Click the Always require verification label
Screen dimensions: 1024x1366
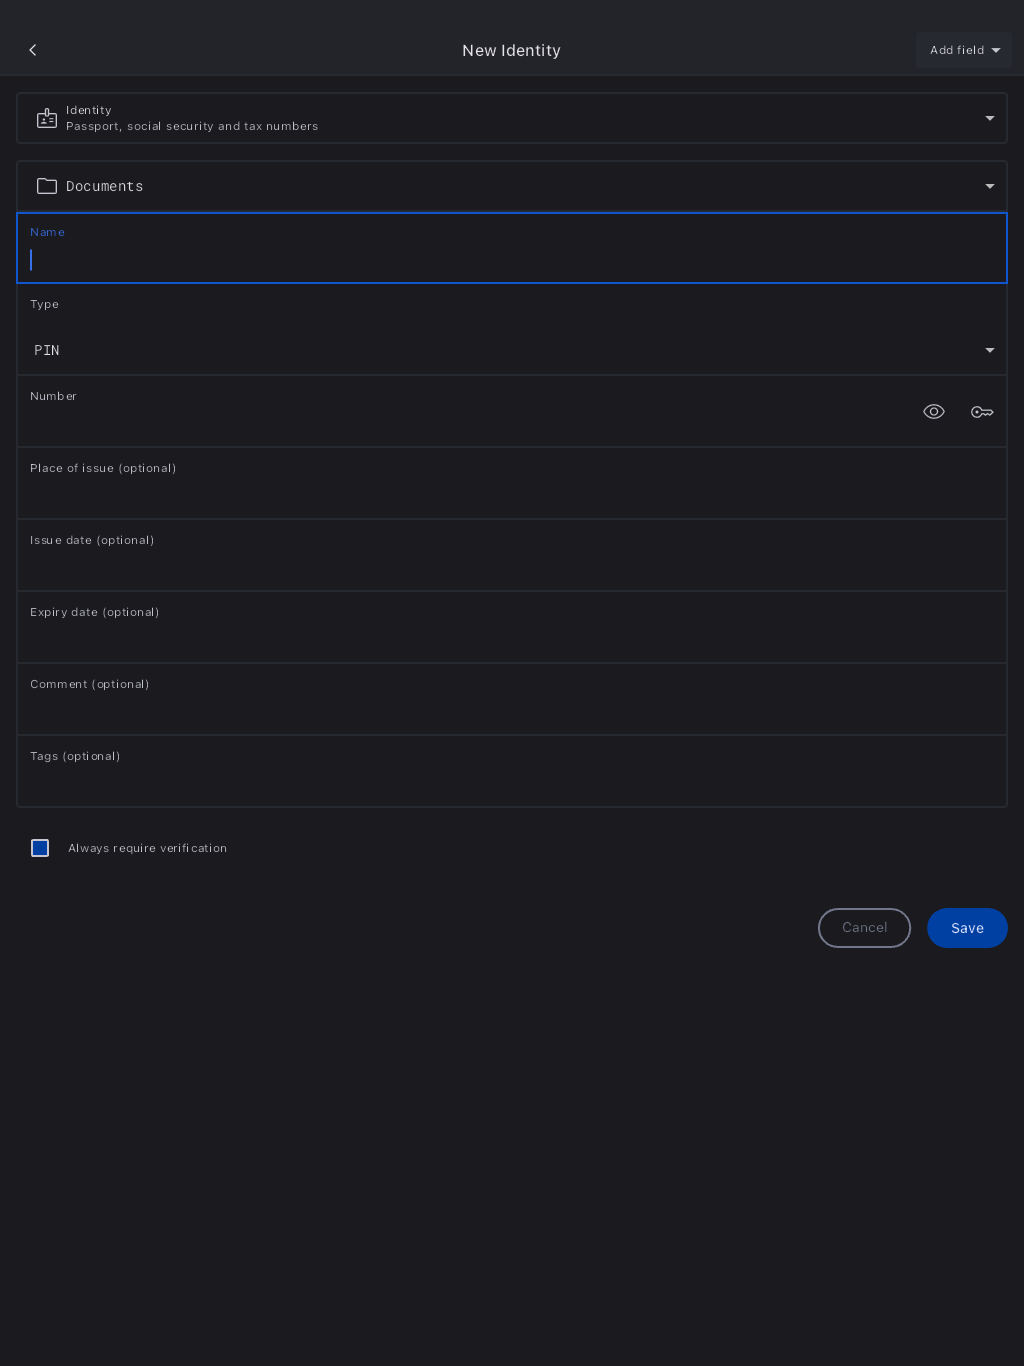148,848
